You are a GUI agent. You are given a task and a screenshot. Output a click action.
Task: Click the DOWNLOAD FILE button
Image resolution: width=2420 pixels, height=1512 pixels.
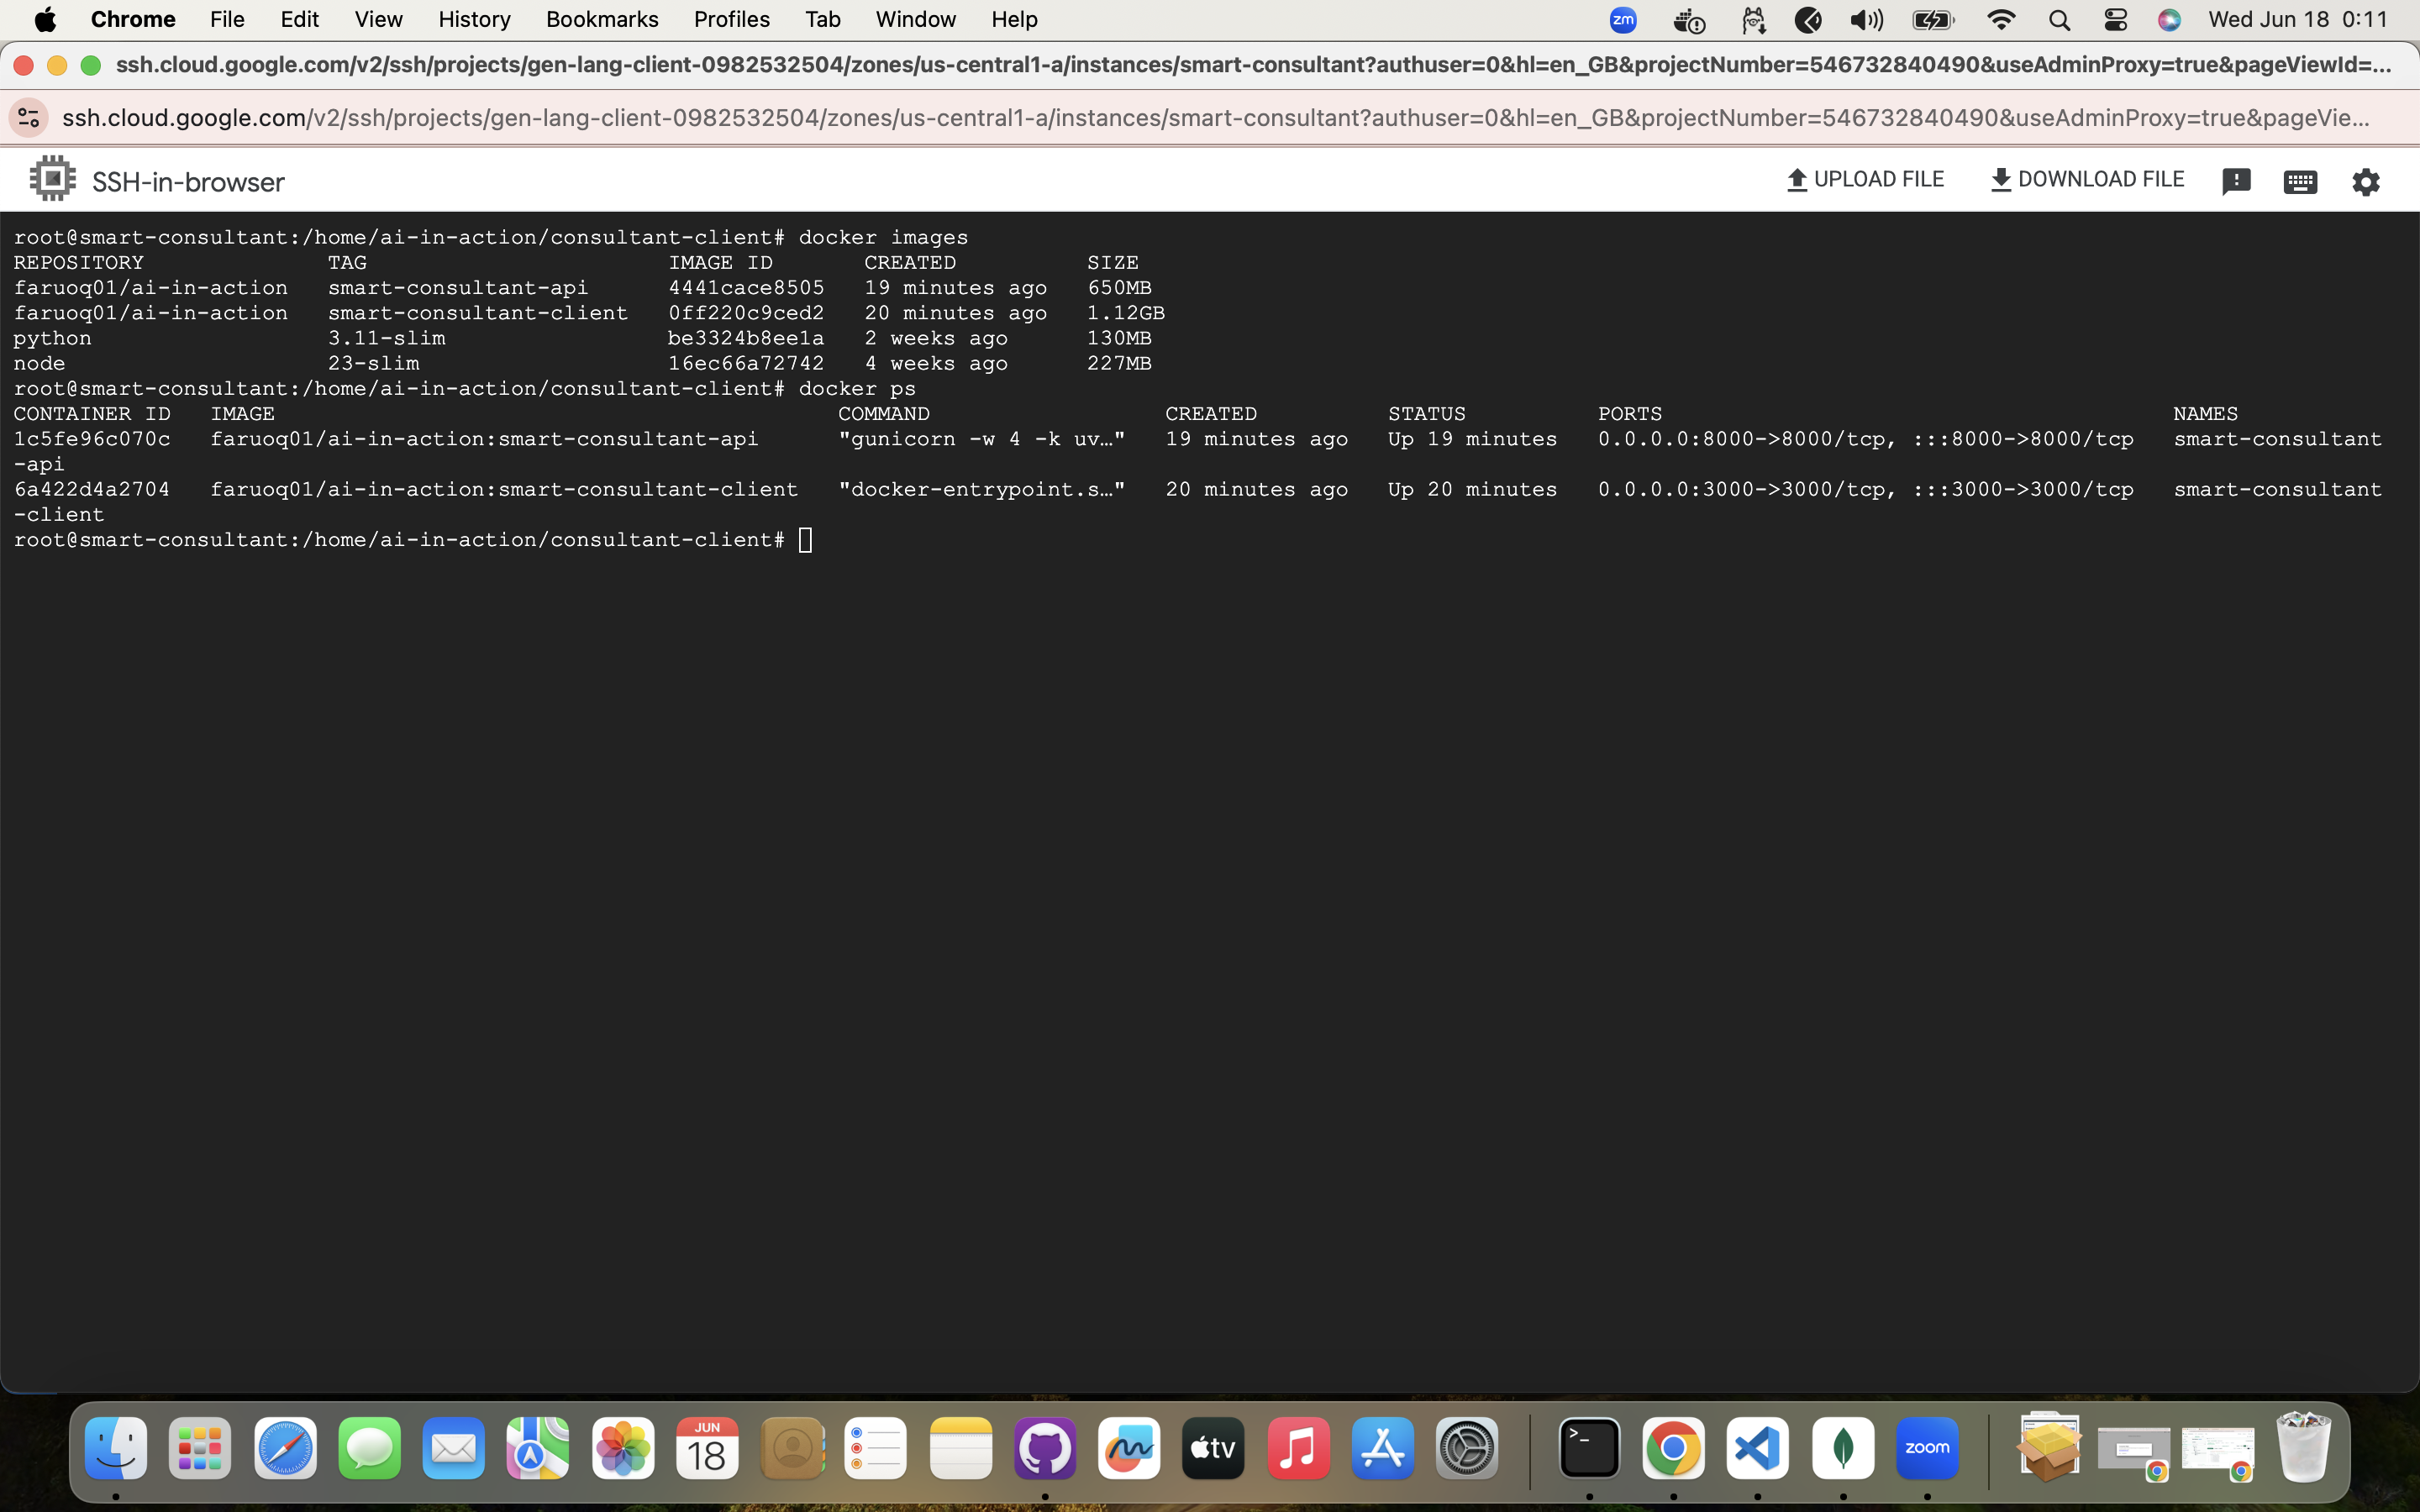2086,179
